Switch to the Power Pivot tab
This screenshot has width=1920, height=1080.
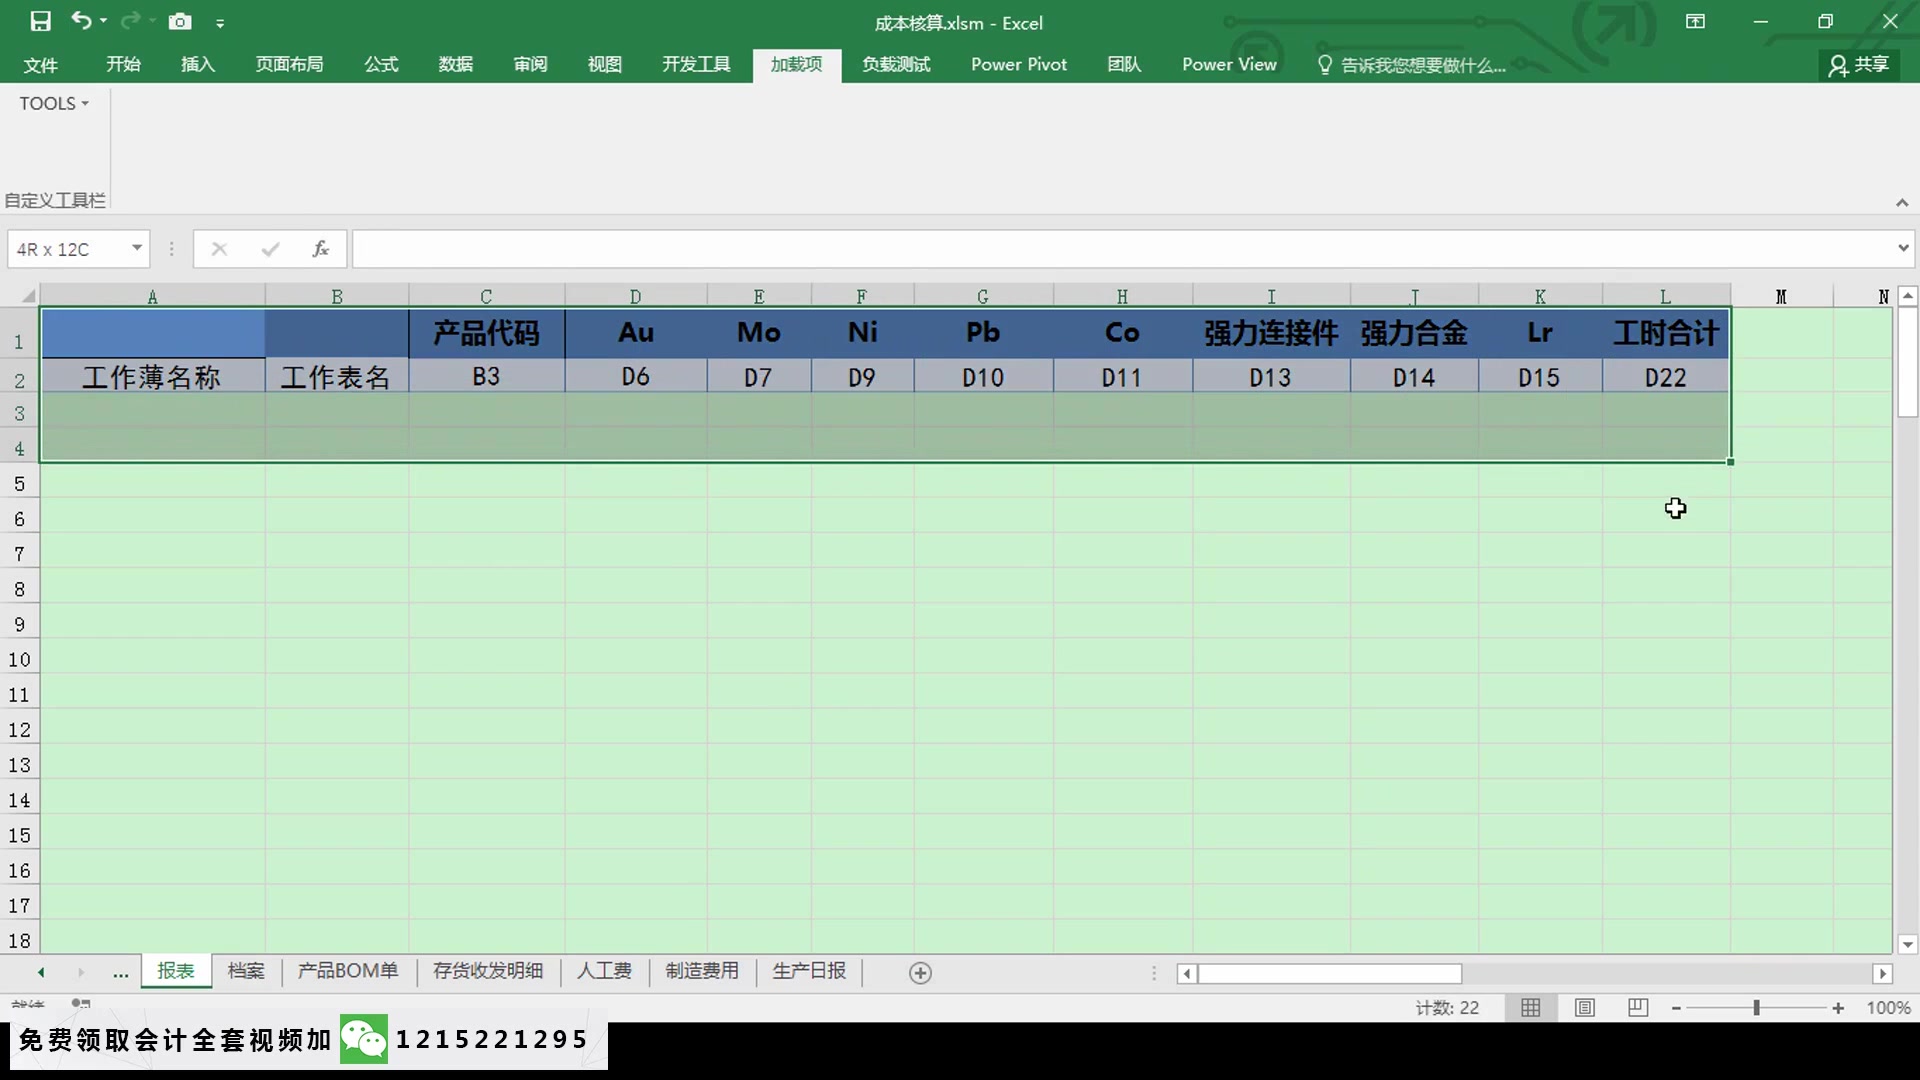click(1019, 64)
